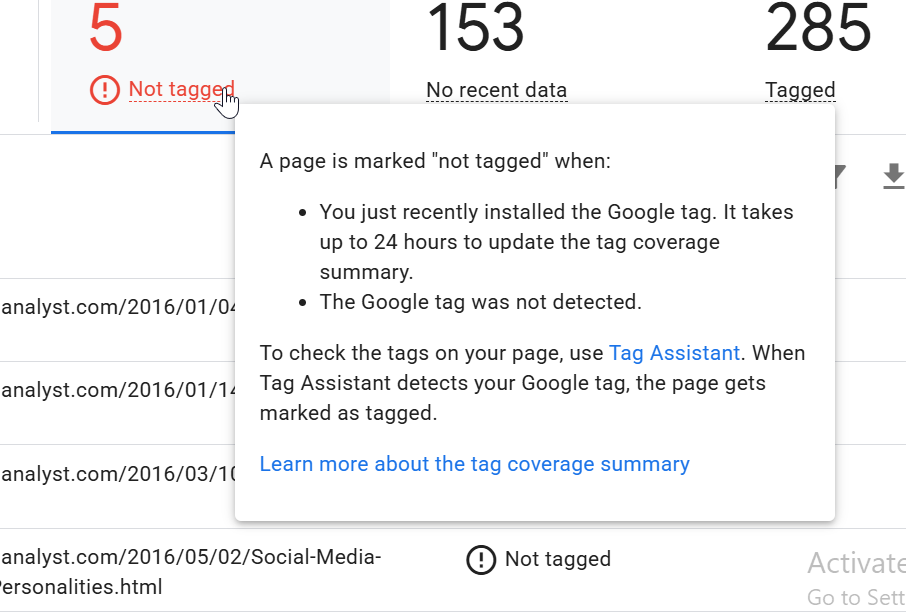
Task: Open Learn more about the tag coverage summary
Action: click(474, 463)
